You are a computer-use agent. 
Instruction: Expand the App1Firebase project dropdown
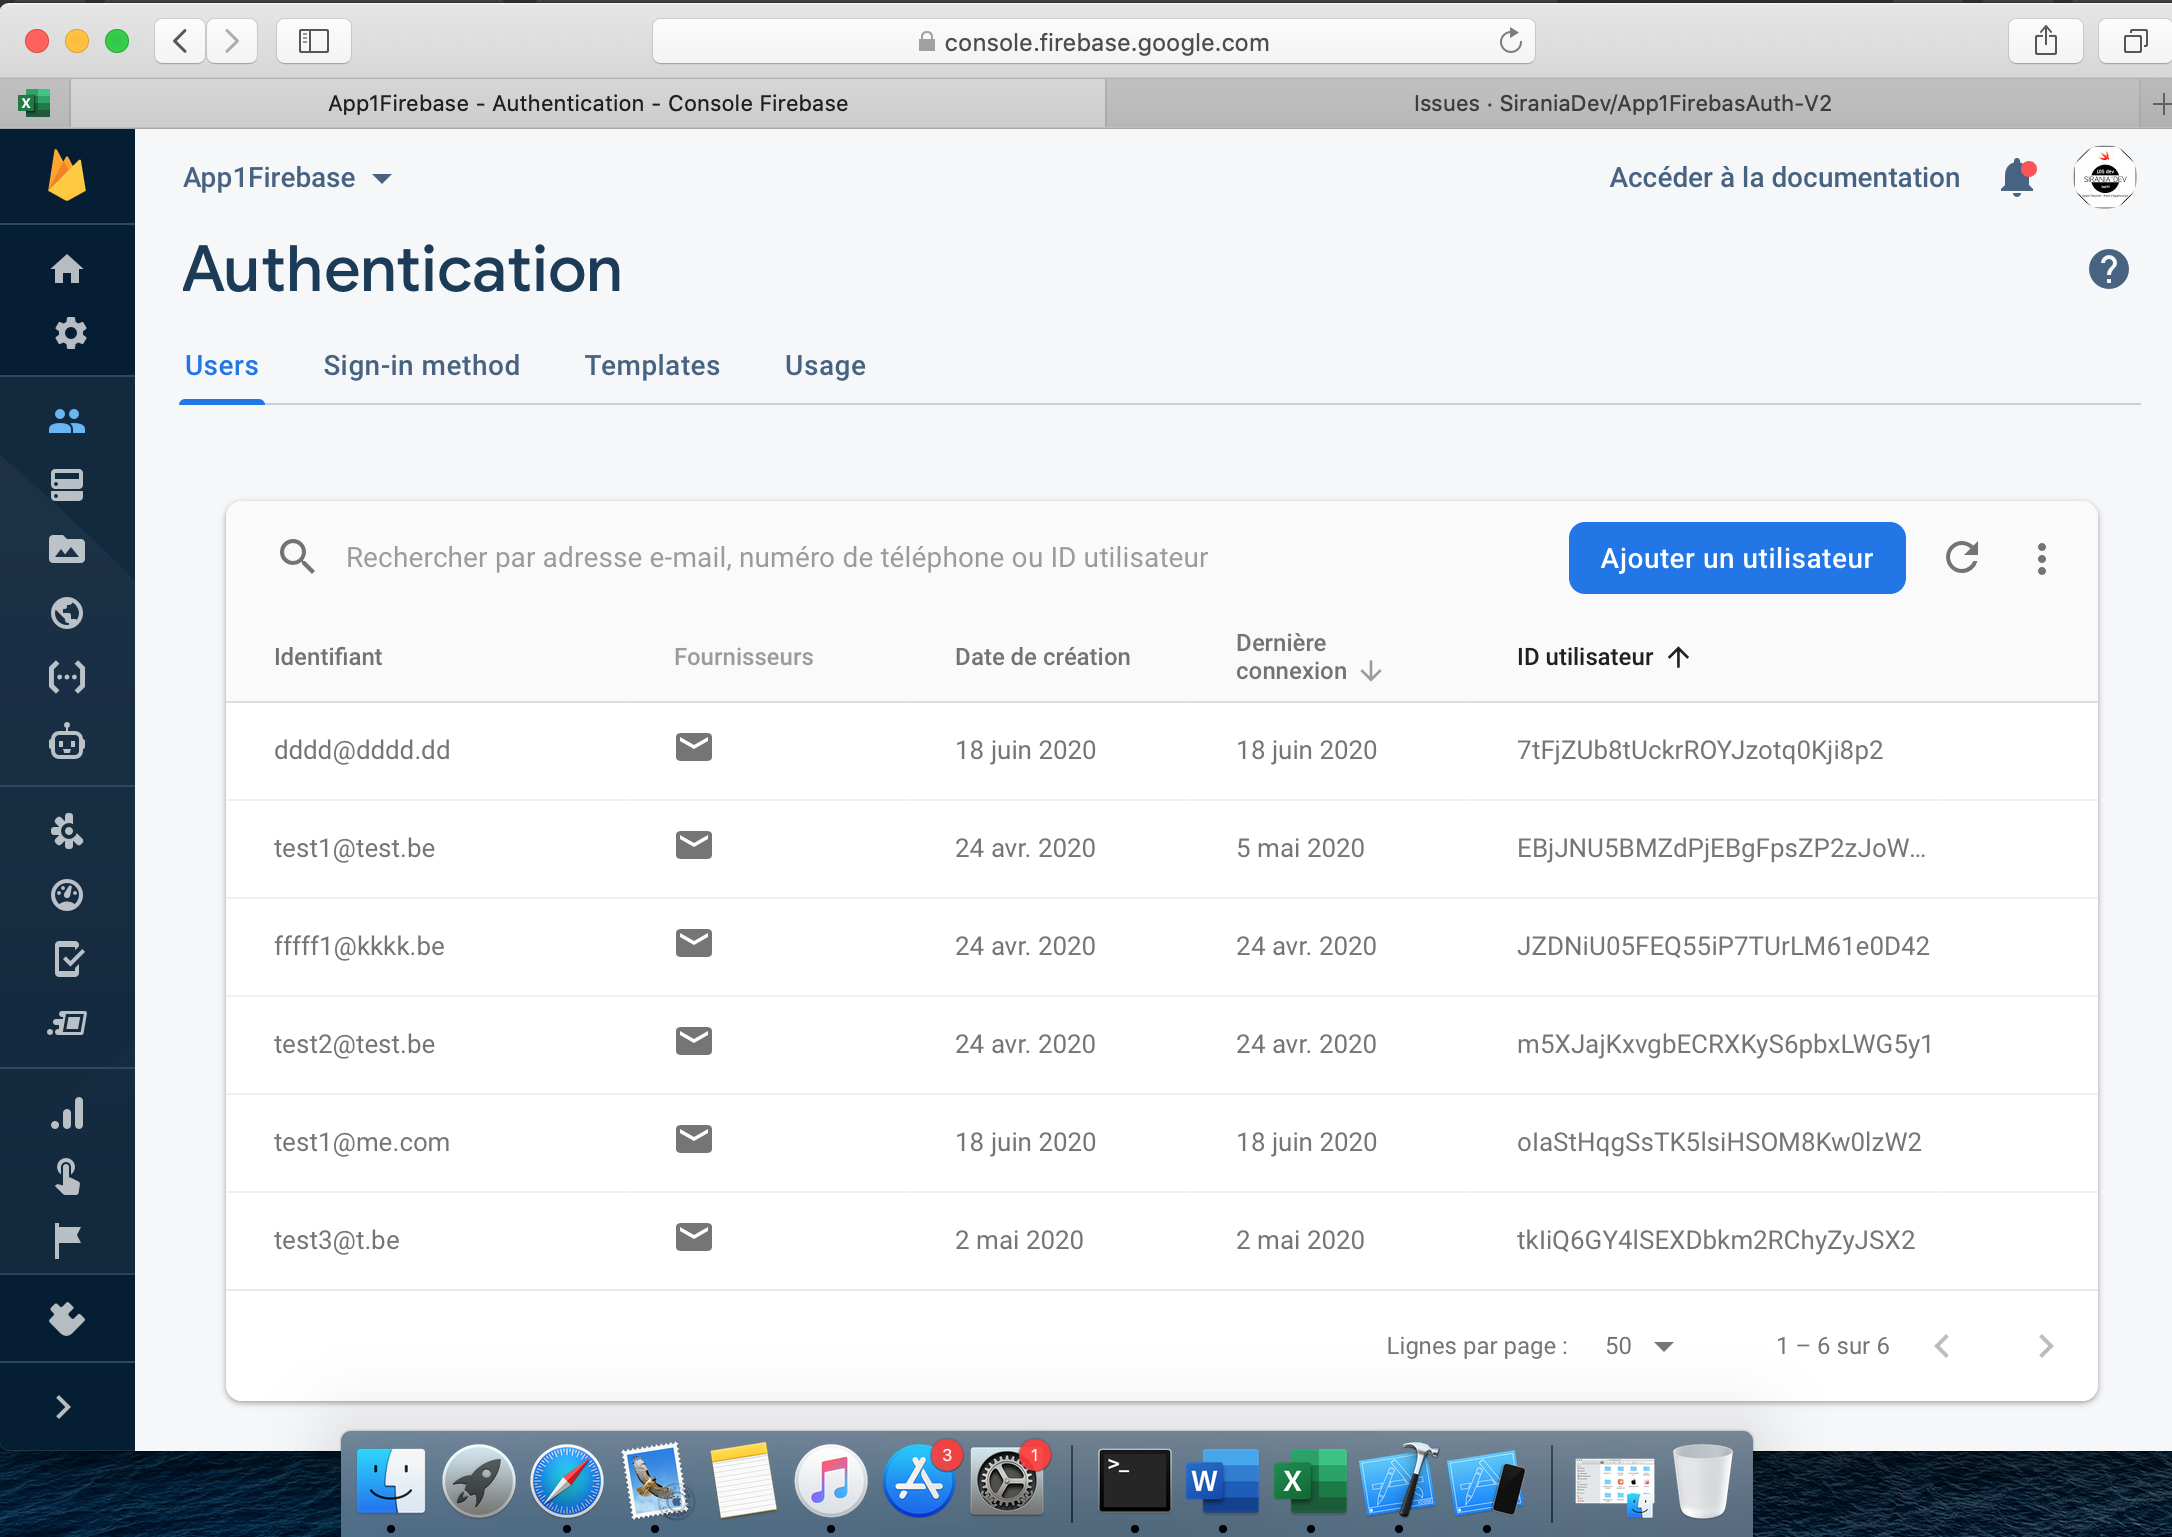coord(287,178)
